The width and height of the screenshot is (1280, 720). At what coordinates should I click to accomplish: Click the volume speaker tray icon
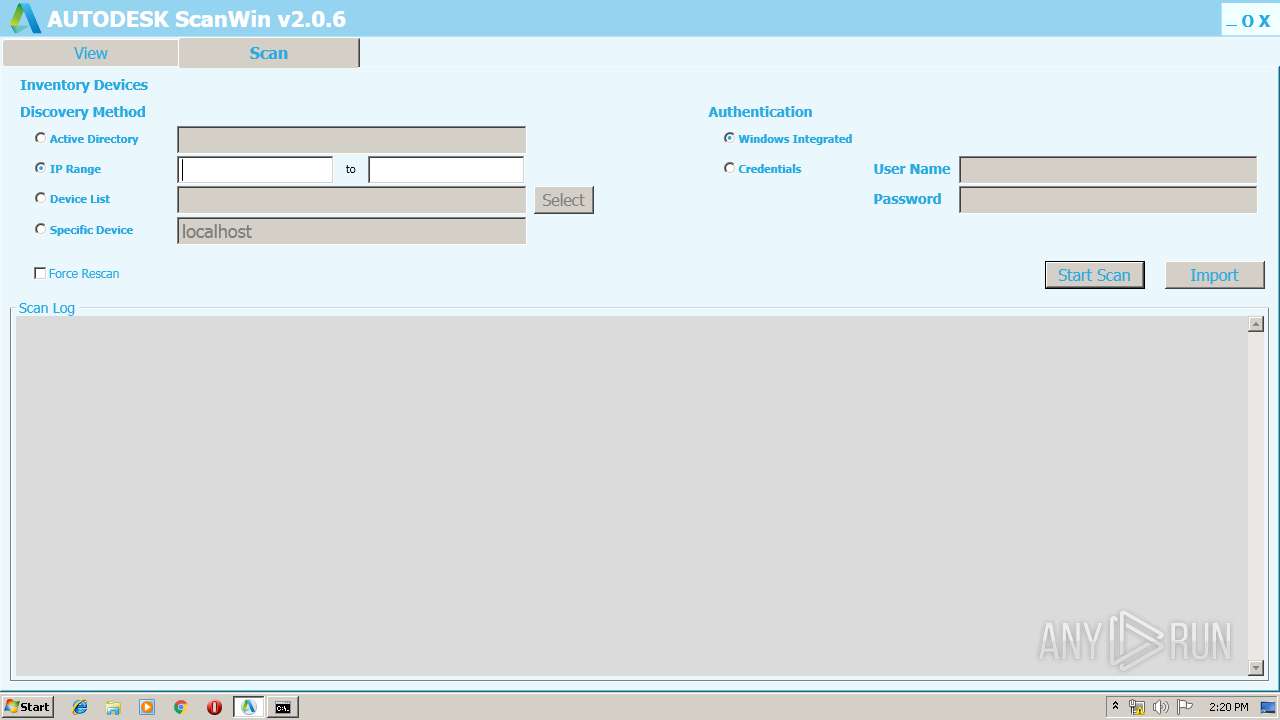(1160, 707)
